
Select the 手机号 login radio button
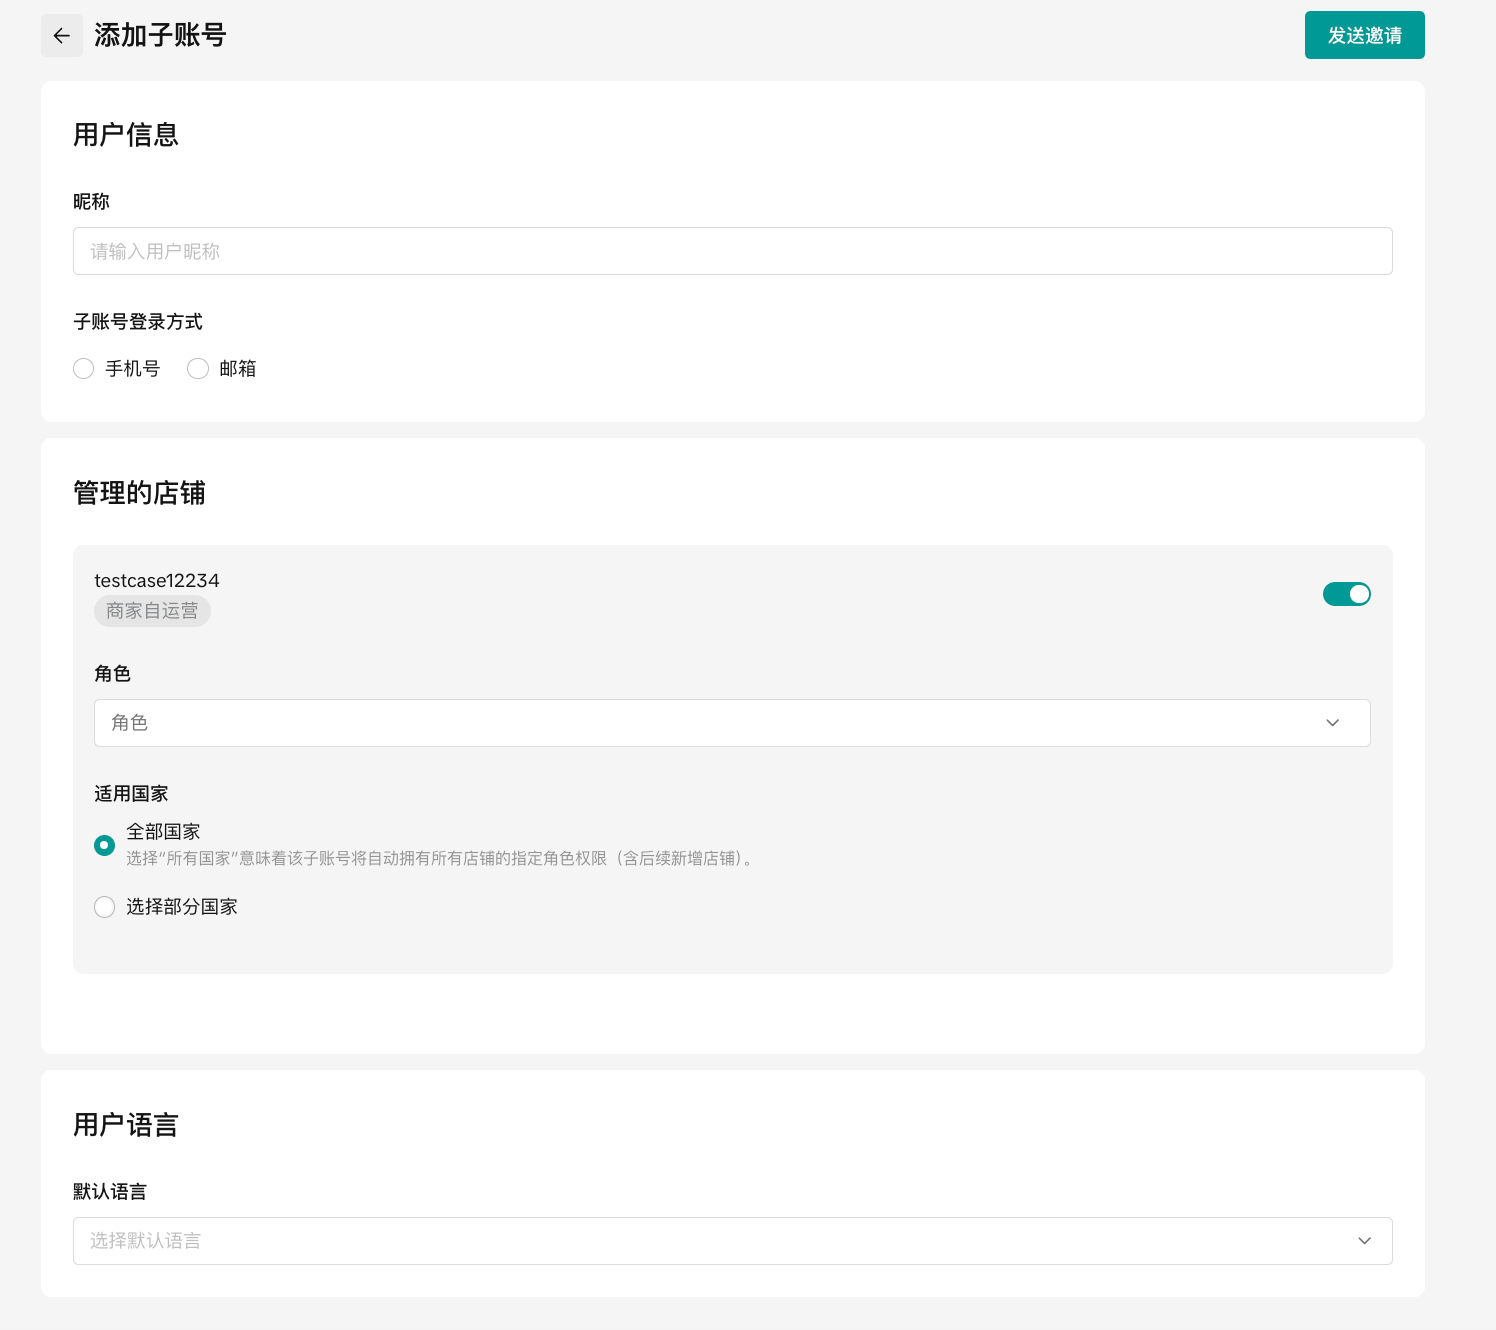(84, 369)
